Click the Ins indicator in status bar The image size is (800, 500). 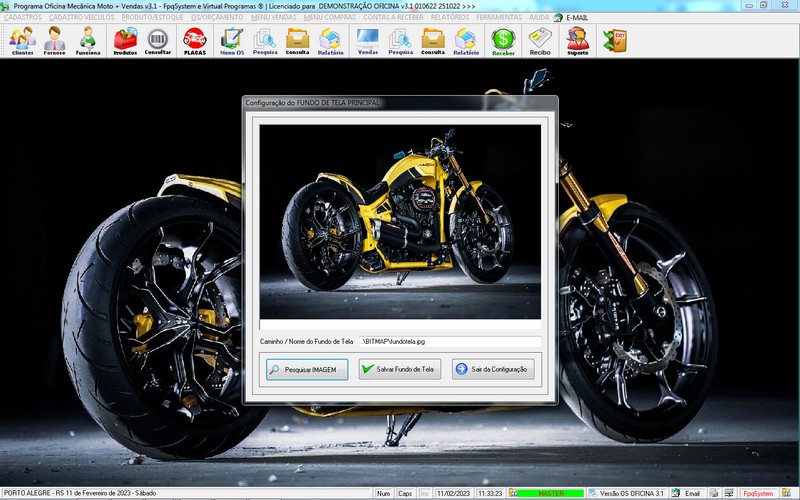[x=424, y=493]
